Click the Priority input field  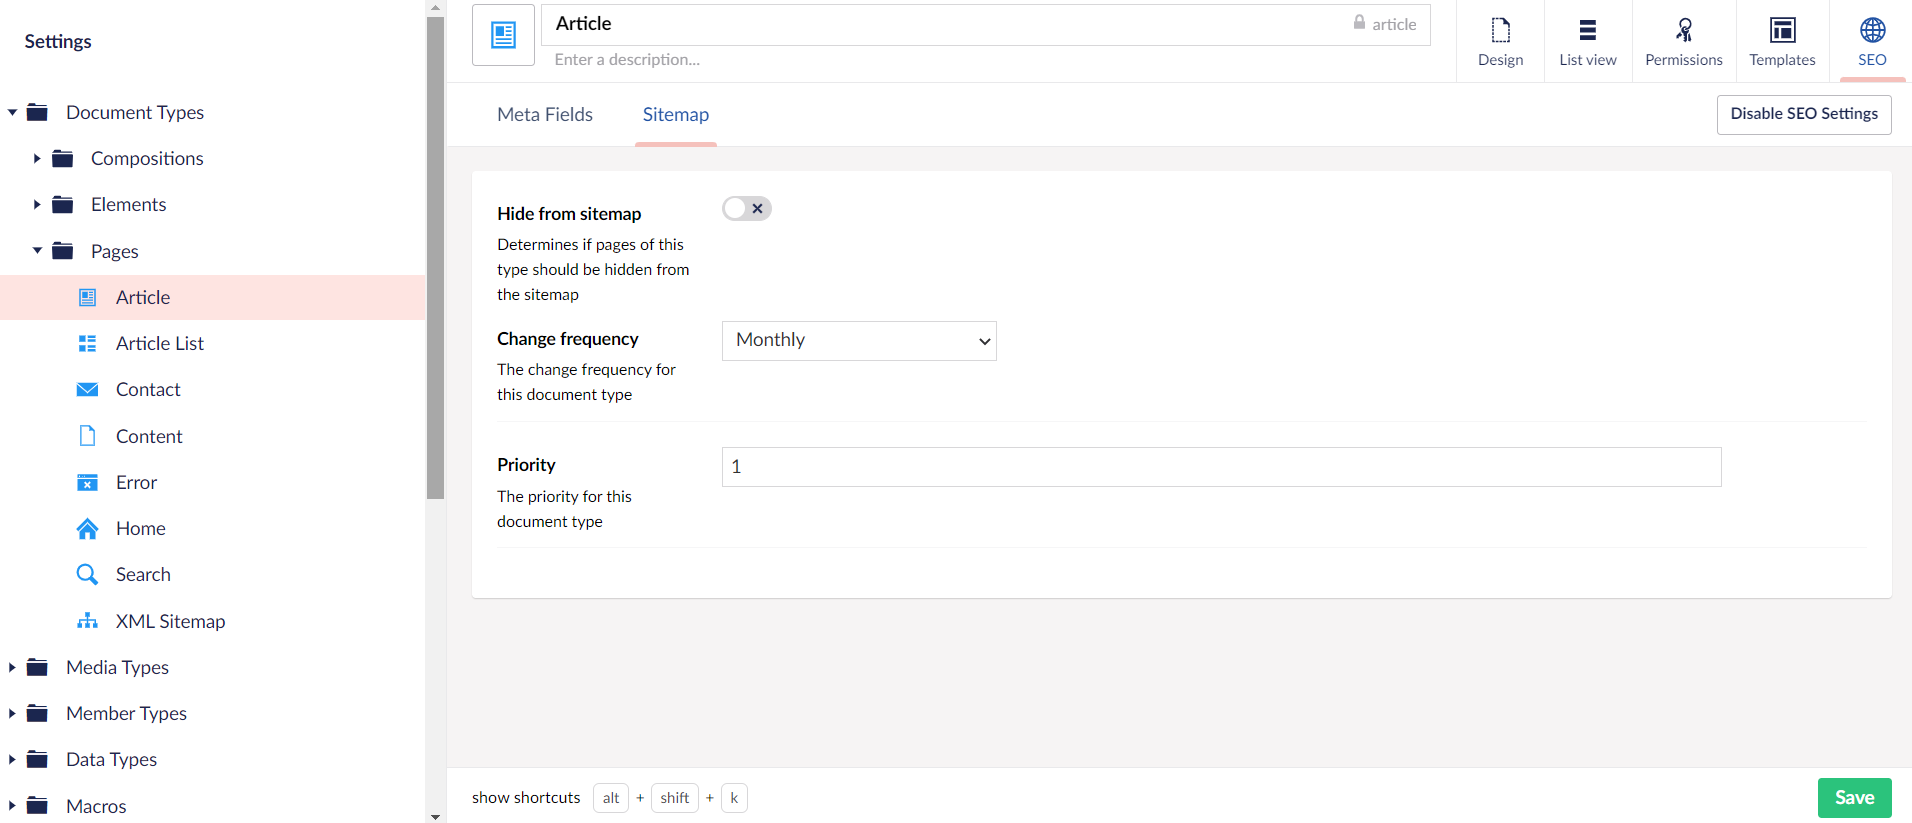click(x=1221, y=467)
